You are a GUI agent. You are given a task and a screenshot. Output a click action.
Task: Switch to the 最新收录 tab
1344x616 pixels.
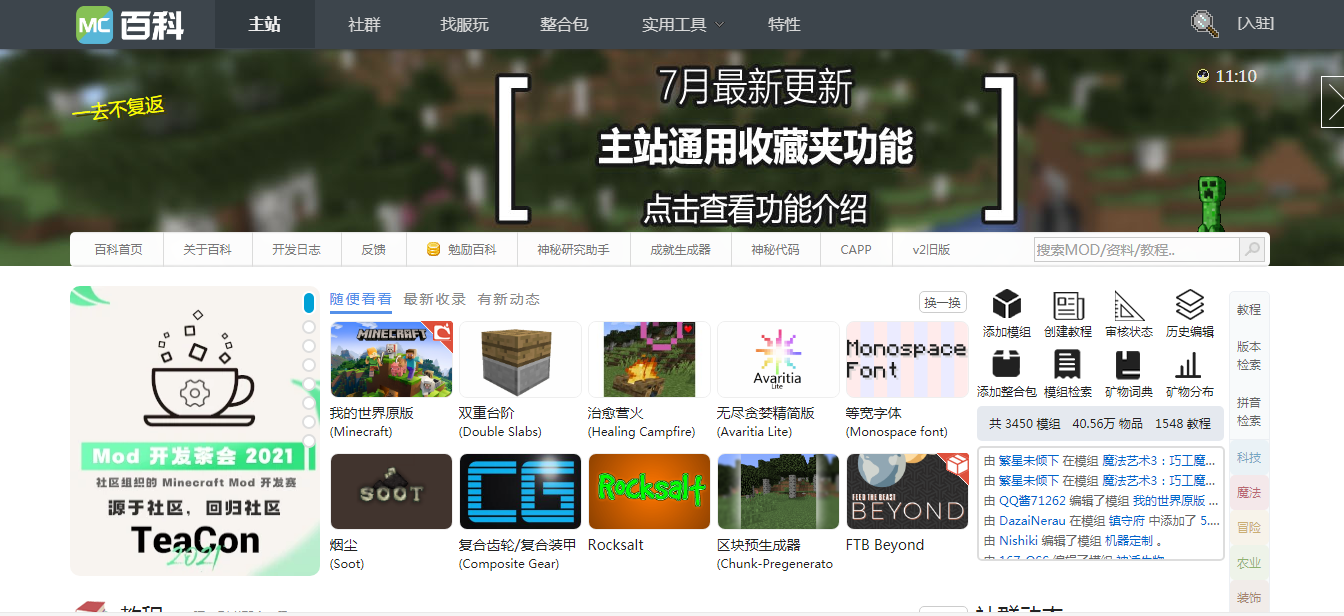[x=435, y=299]
